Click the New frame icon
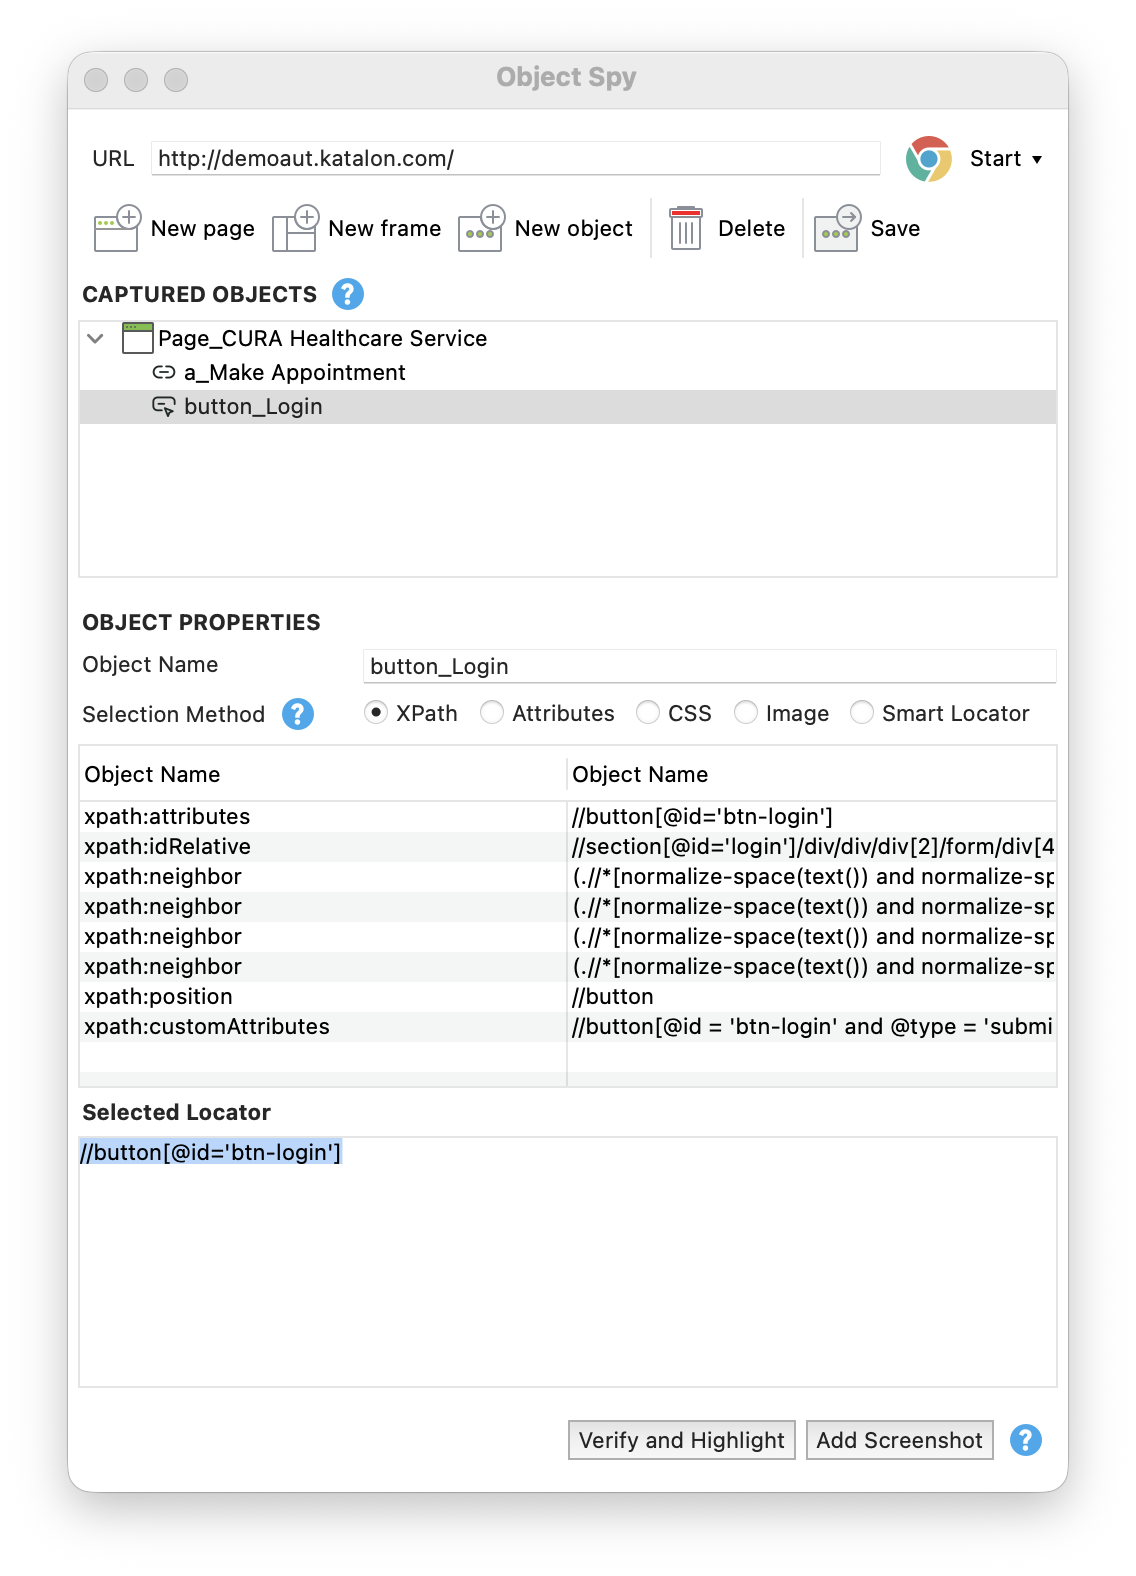This screenshot has width=1136, height=1576. click(295, 228)
